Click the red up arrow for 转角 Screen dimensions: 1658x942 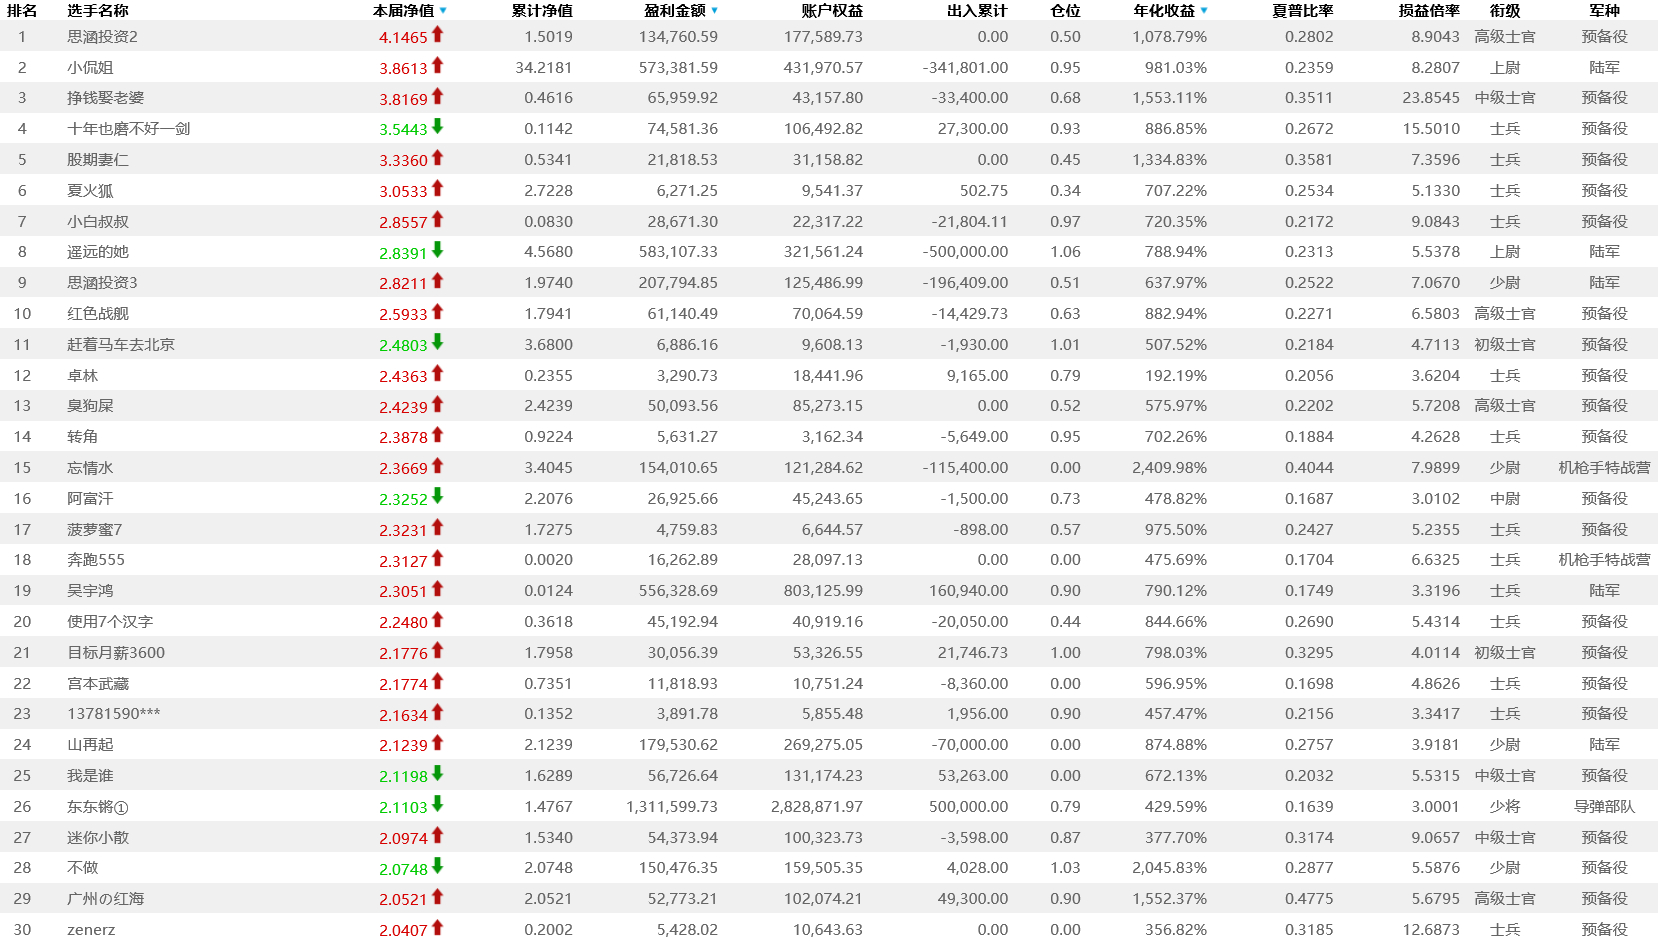point(437,435)
